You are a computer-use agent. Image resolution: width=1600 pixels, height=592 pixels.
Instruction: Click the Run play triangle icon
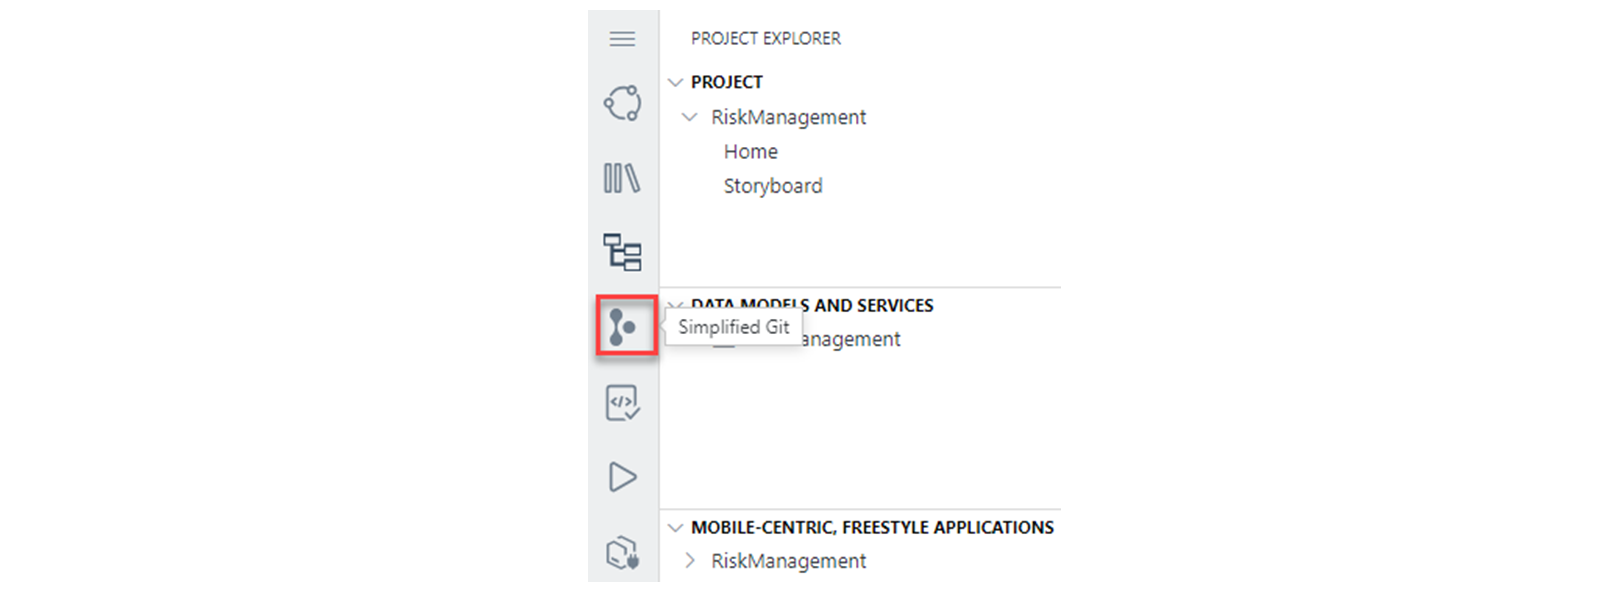point(622,477)
